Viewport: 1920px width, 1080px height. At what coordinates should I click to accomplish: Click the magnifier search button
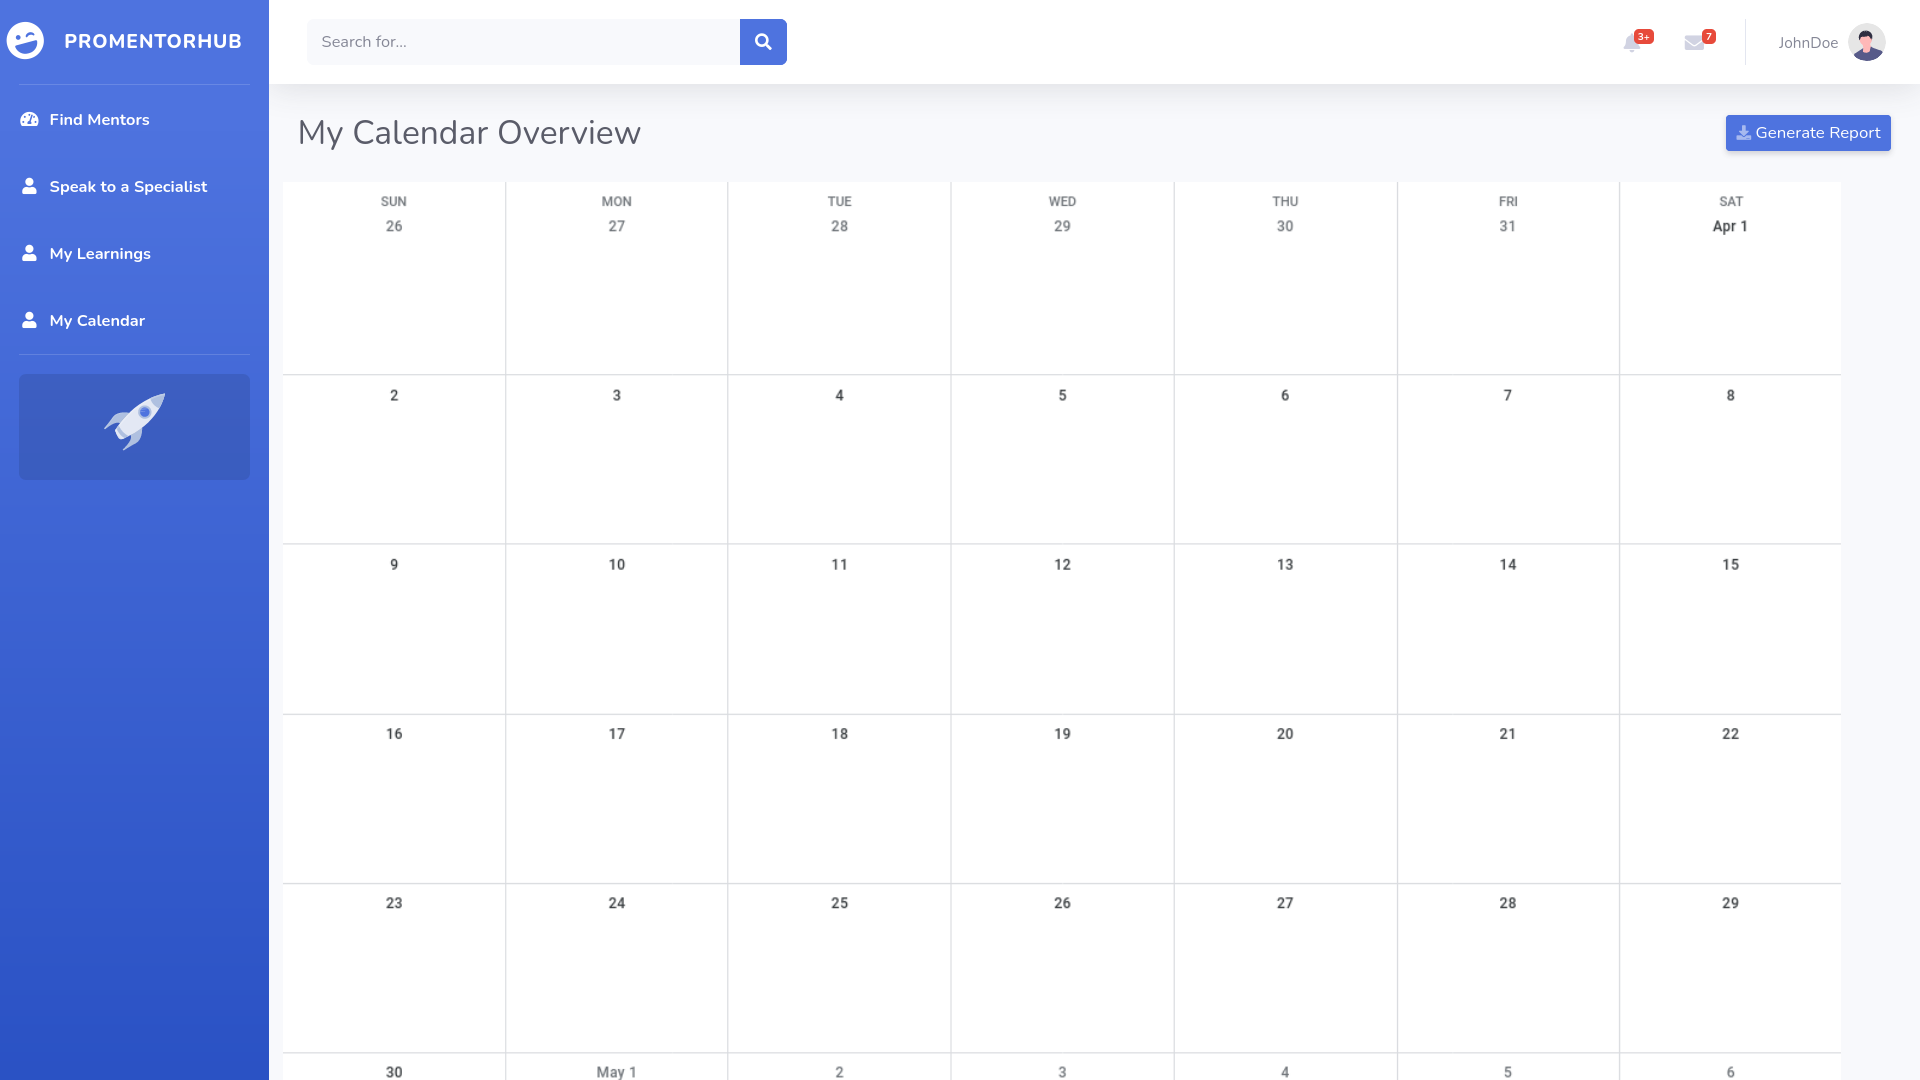click(x=763, y=42)
